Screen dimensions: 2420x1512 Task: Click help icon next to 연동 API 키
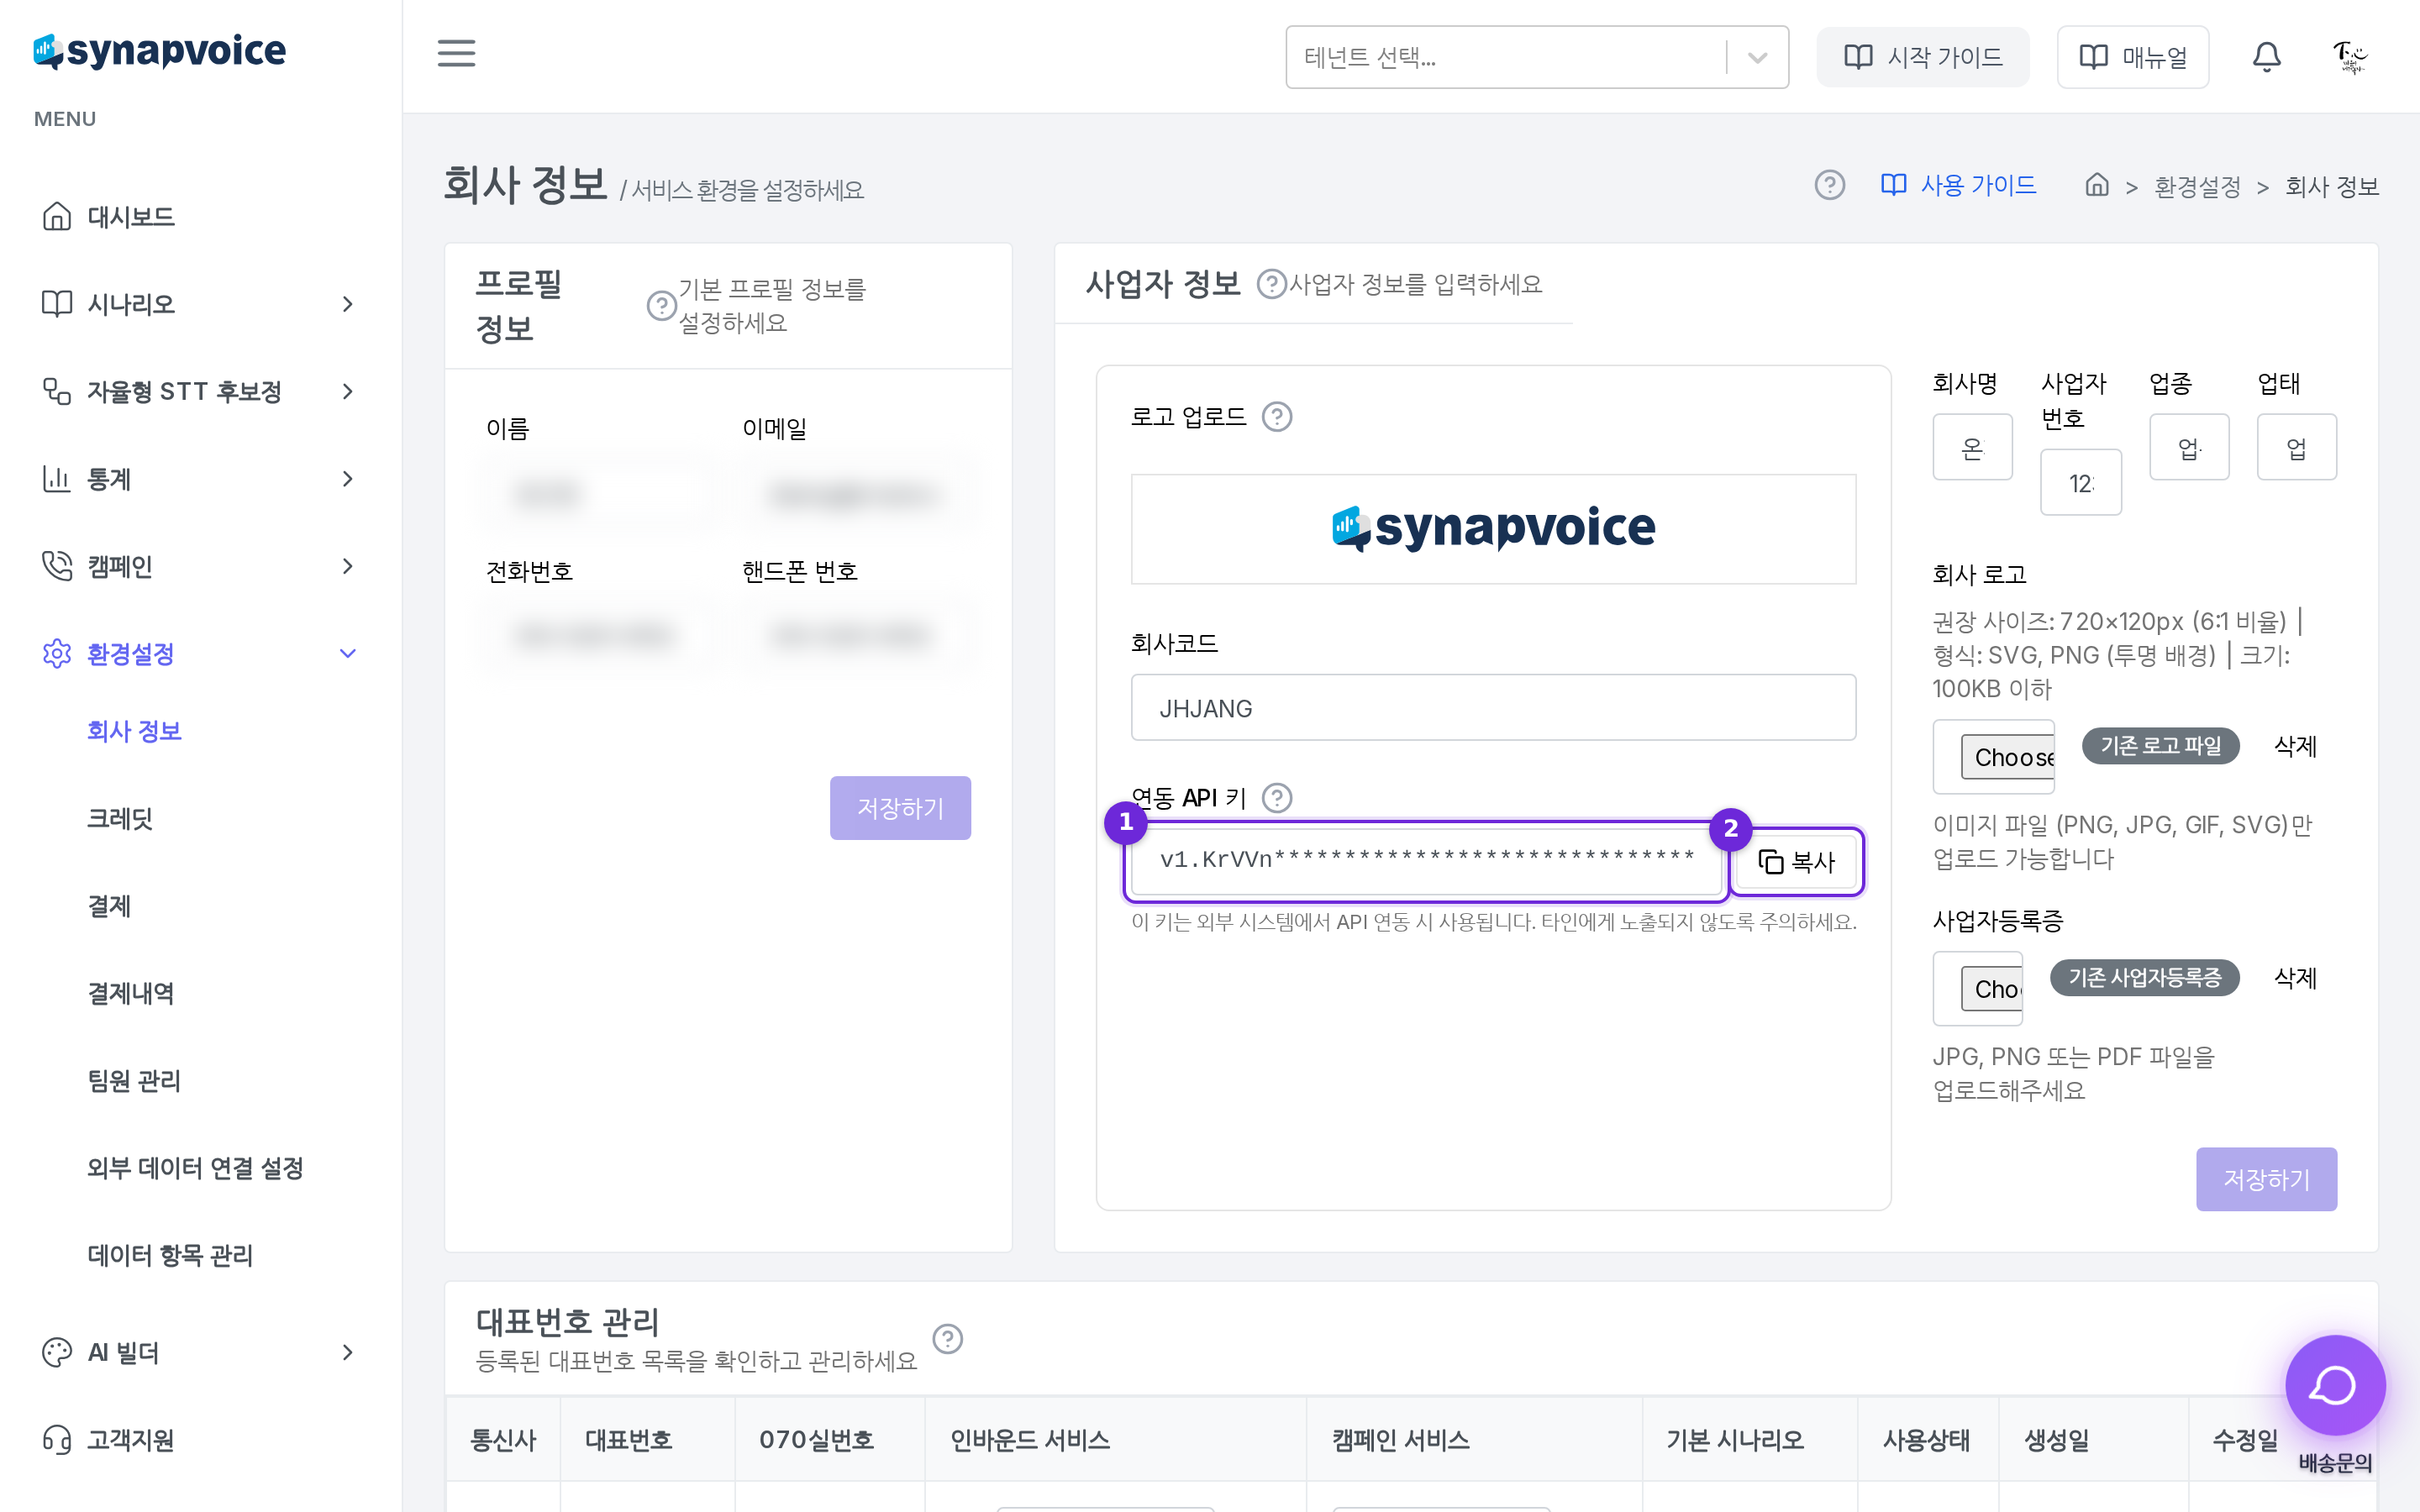(1277, 797)
